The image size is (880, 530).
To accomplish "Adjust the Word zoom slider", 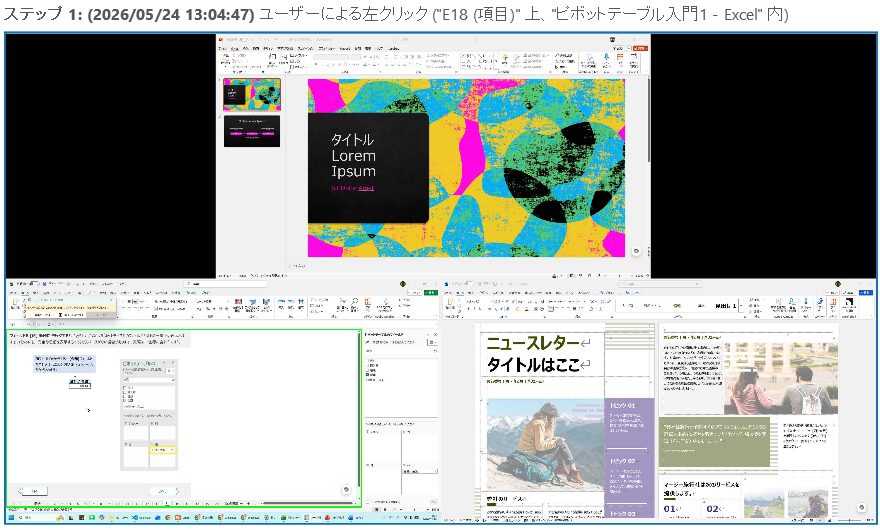I will [x=850, y=520].
